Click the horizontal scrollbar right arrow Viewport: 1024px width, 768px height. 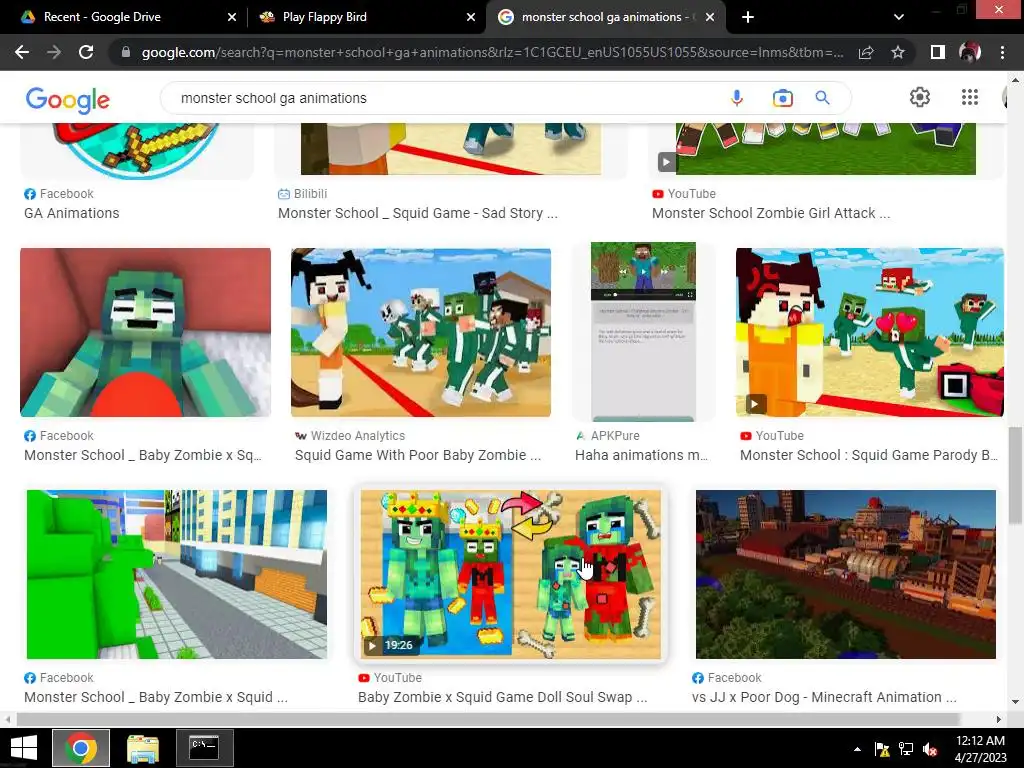tap(999, 719)
